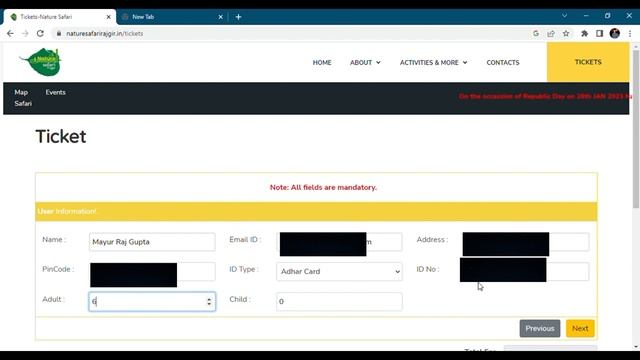This screenshot has width=640, height=360.
Task: Close the New Tab tab
Action: pyautogui.click(x=220, y=17)
